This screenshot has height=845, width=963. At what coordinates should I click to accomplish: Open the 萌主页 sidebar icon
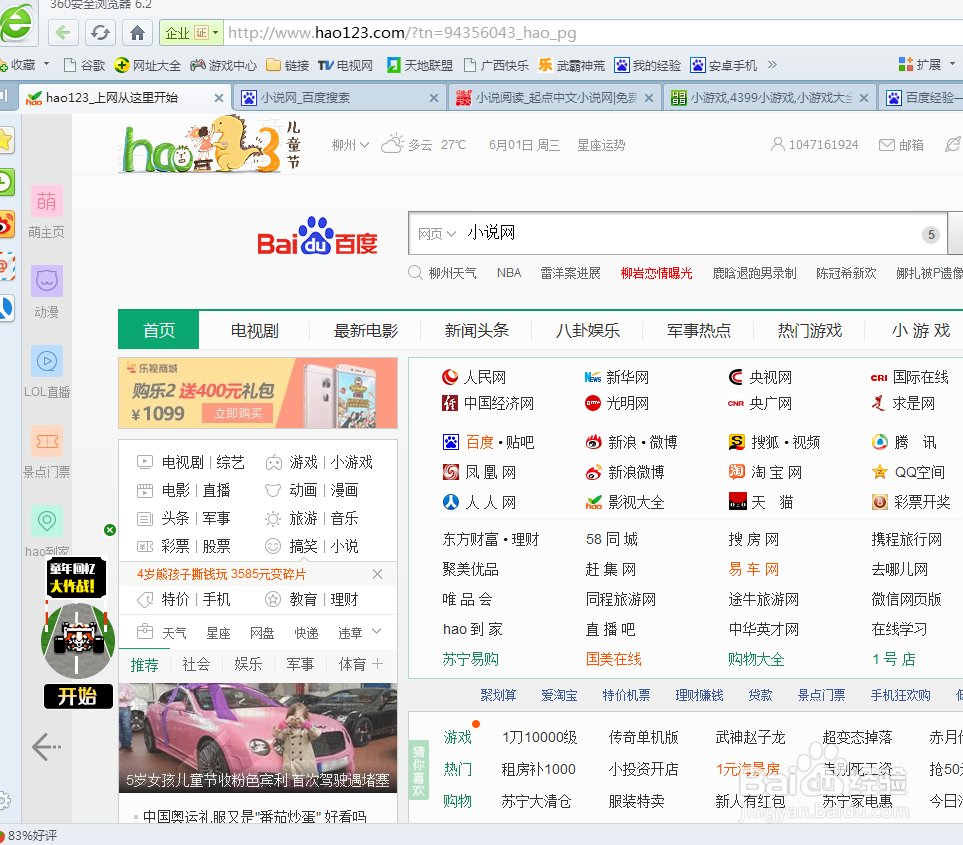pos(47,201)
